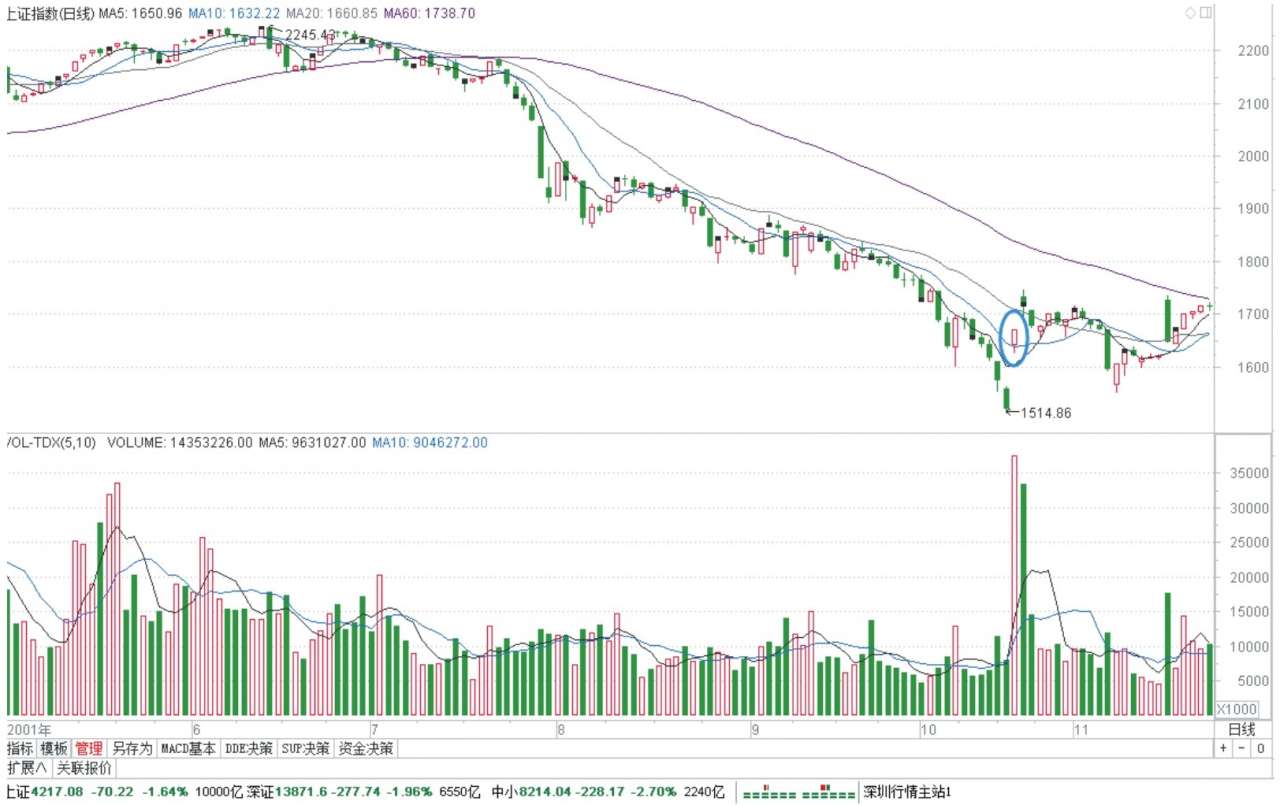This screenshot has height=805, width=1280.
Task: Click the split-panel icon beside the diamond
Action: coord(1205,13)
